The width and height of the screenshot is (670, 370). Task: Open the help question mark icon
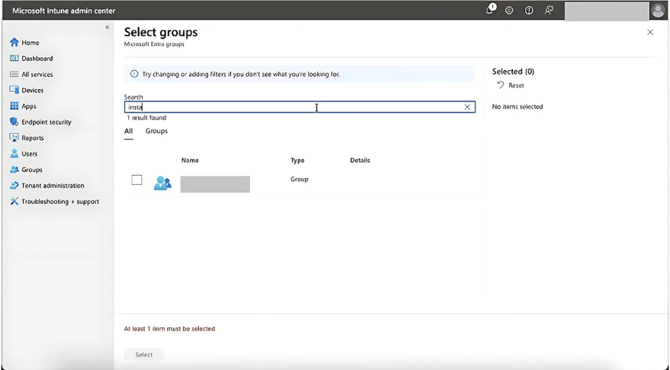[529, 11]
